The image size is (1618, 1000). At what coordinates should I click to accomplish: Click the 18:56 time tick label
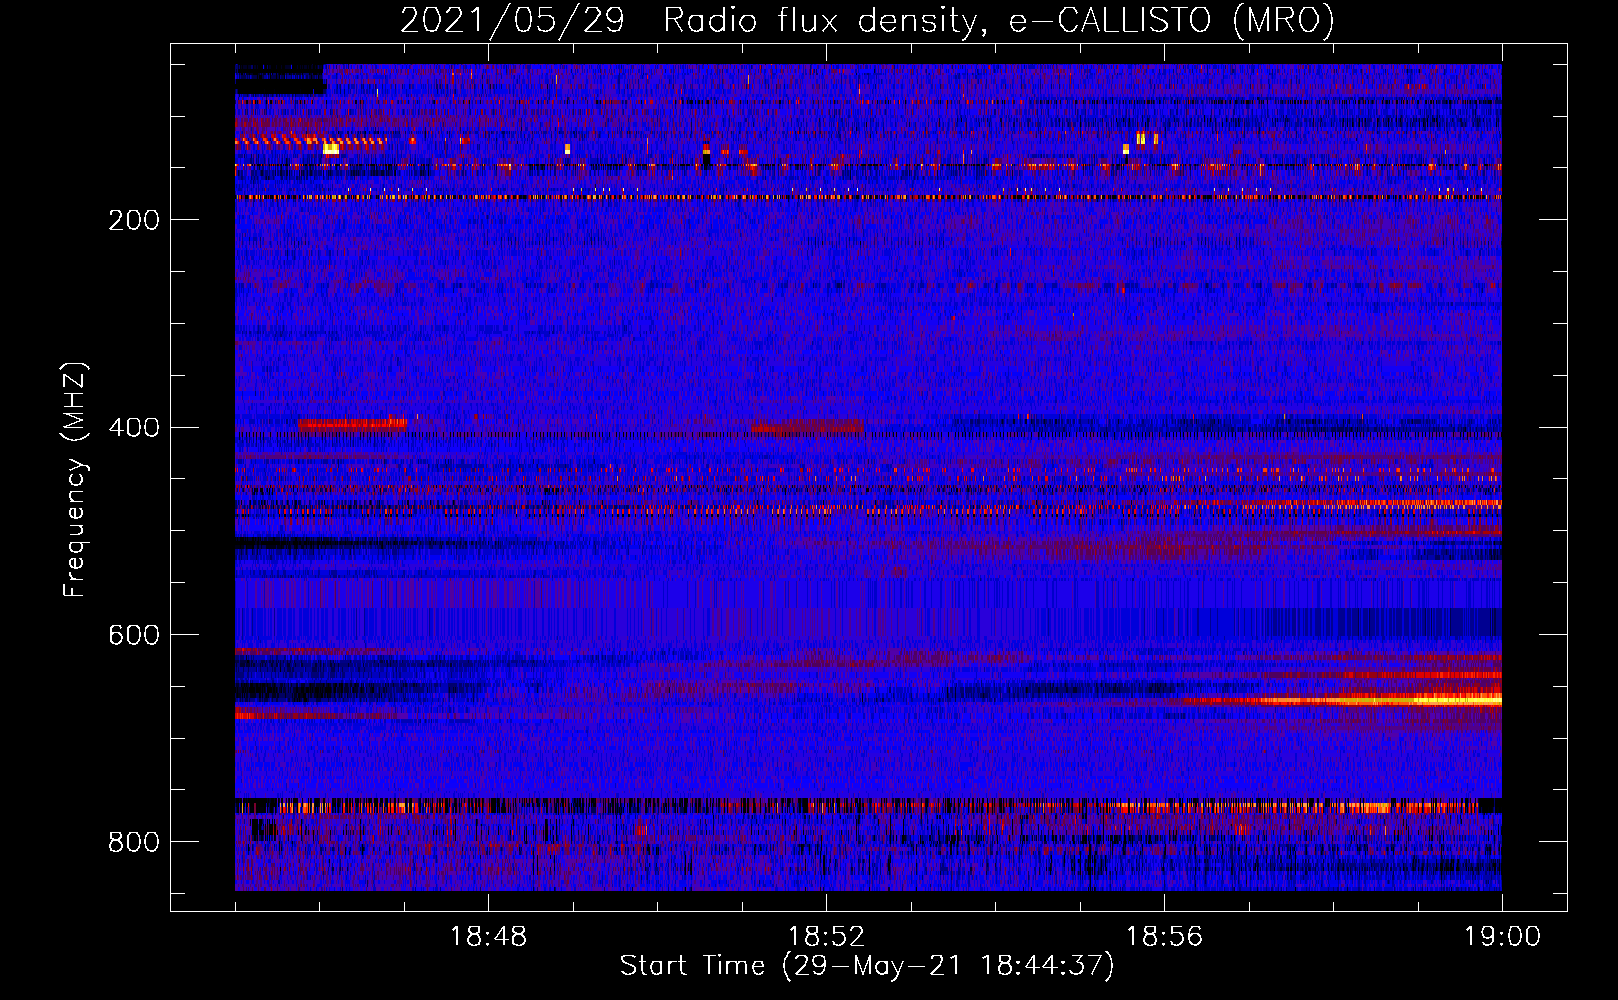click(1164, 937)
